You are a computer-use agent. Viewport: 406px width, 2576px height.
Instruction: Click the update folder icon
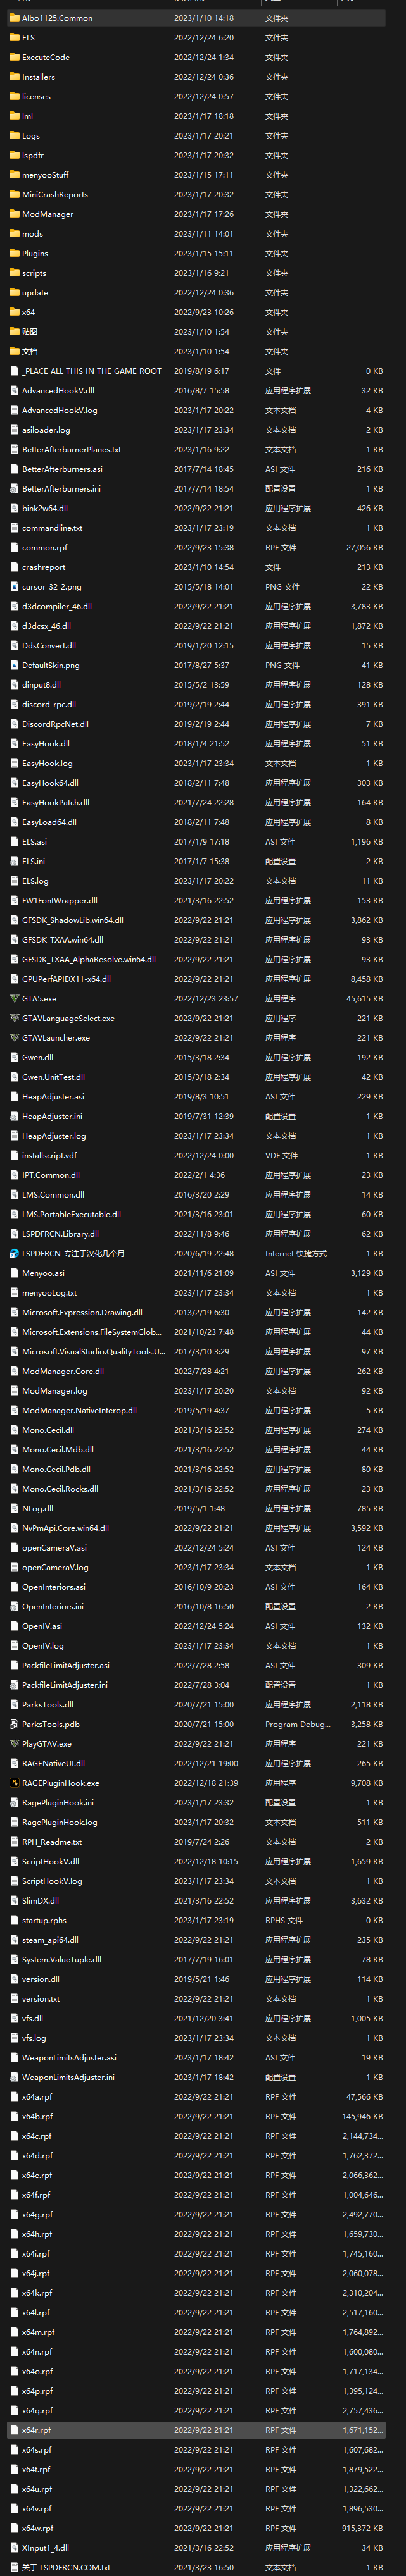[14, 292]
